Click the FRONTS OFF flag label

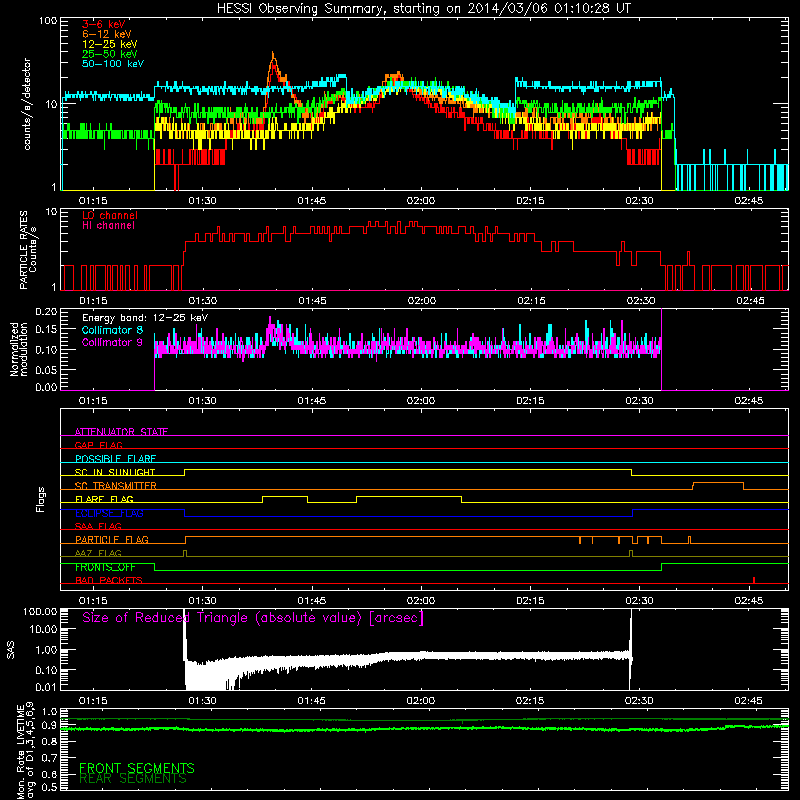(105, 567)
